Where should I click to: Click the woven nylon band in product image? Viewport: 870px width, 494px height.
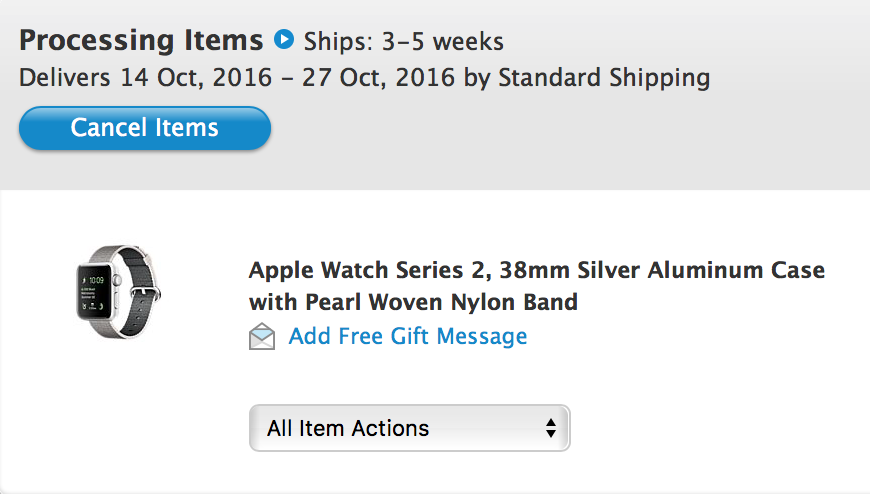pos(139,291)
